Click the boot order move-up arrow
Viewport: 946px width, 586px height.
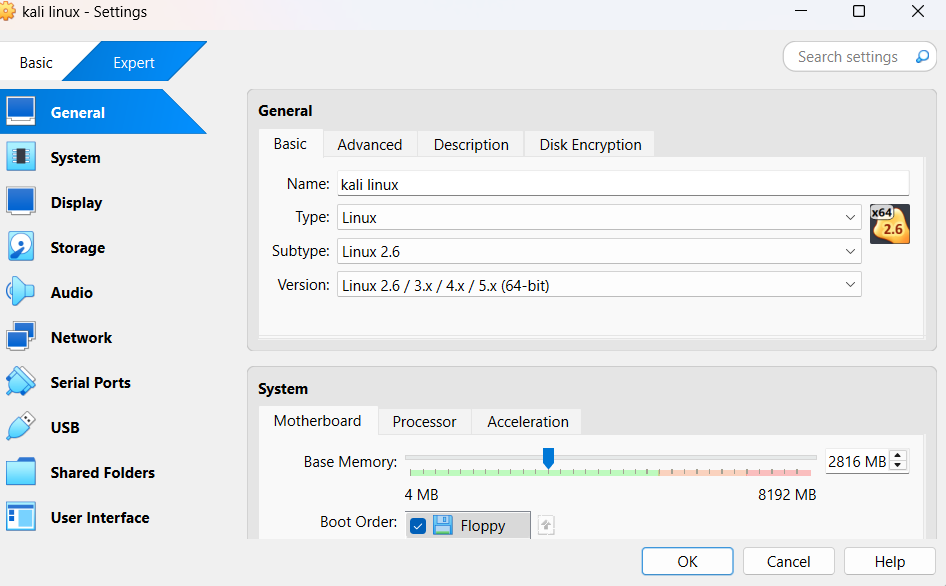tap(546, 525)
